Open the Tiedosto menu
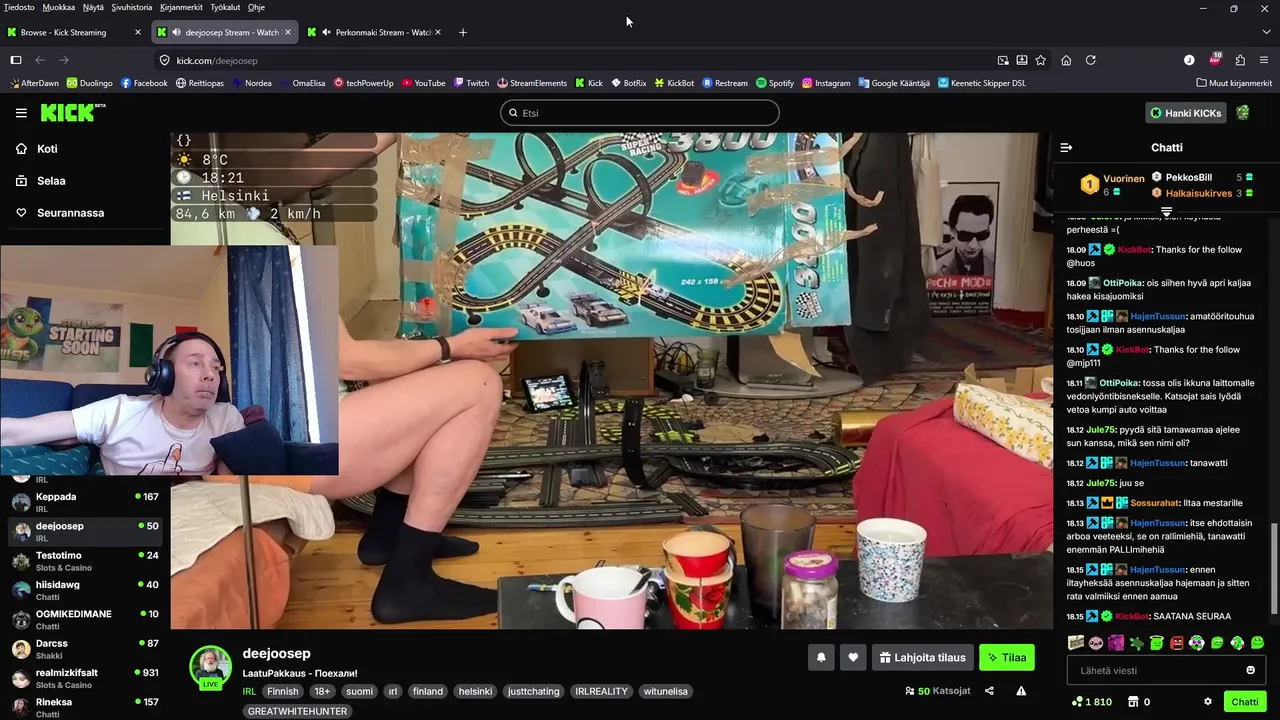Screen dimensions: 1280x720 (19, 7)
